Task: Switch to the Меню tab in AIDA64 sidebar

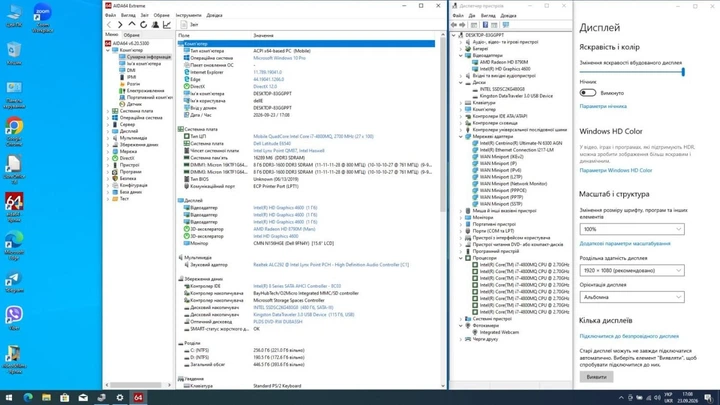Action: pos(112,35)
